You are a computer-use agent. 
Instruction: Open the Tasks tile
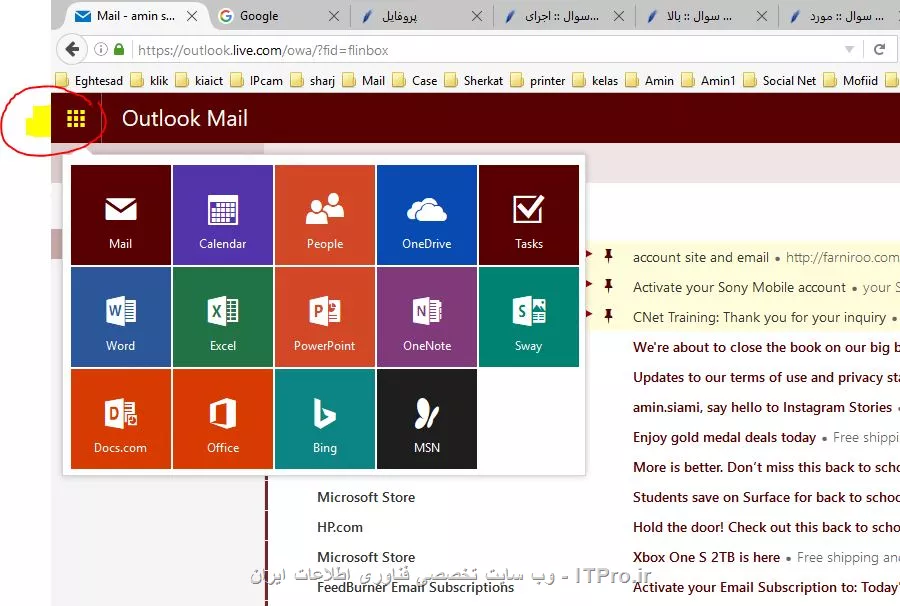[x=529, y=215]
